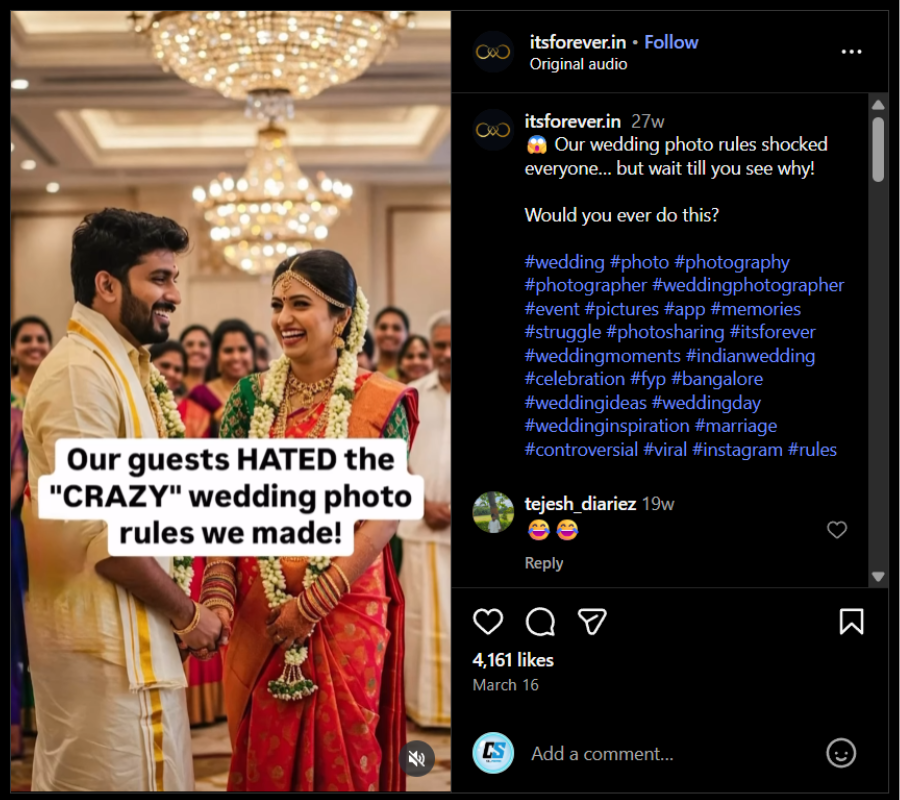This screenshot has width=900, height=800.
Task: Open the emoji picker smiley icon
Action: tap(842, 753)
